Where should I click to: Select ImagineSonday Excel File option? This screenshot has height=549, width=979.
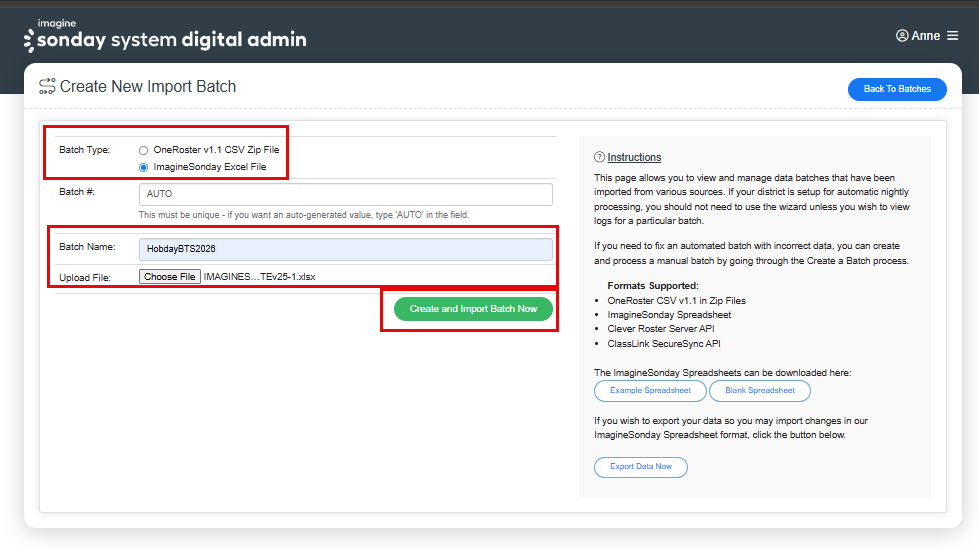point(144,167)
